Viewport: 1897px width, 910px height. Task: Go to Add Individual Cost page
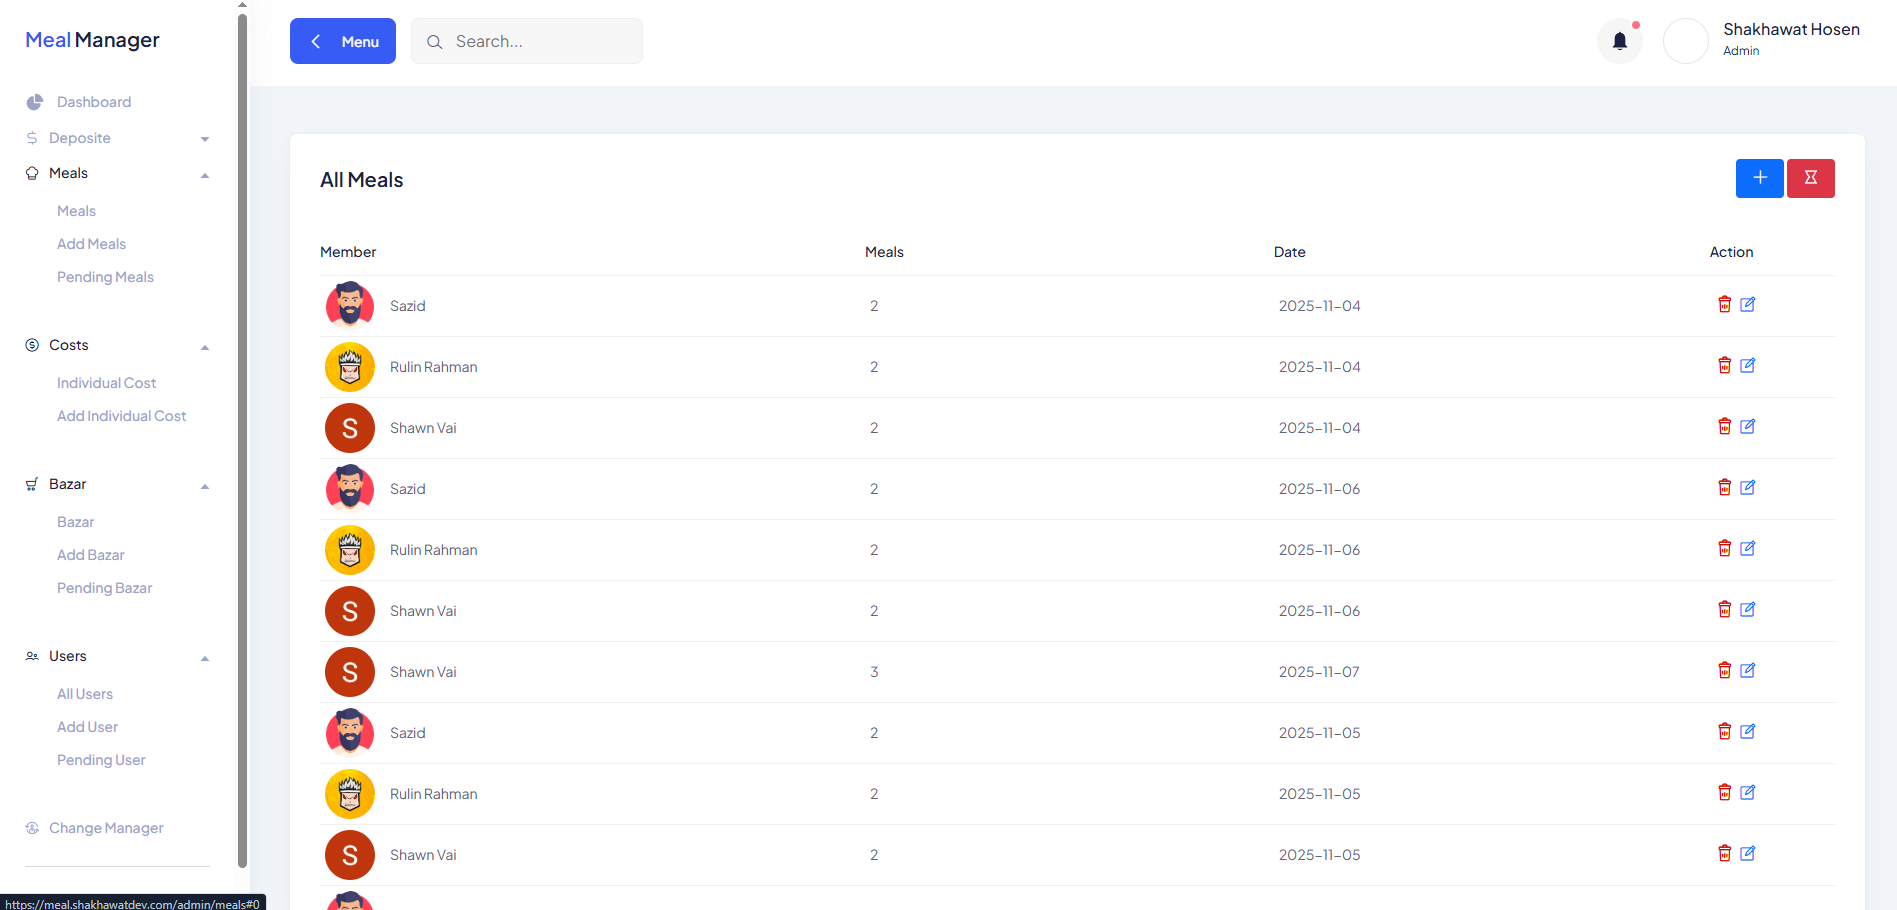click(x=121, y=416)
